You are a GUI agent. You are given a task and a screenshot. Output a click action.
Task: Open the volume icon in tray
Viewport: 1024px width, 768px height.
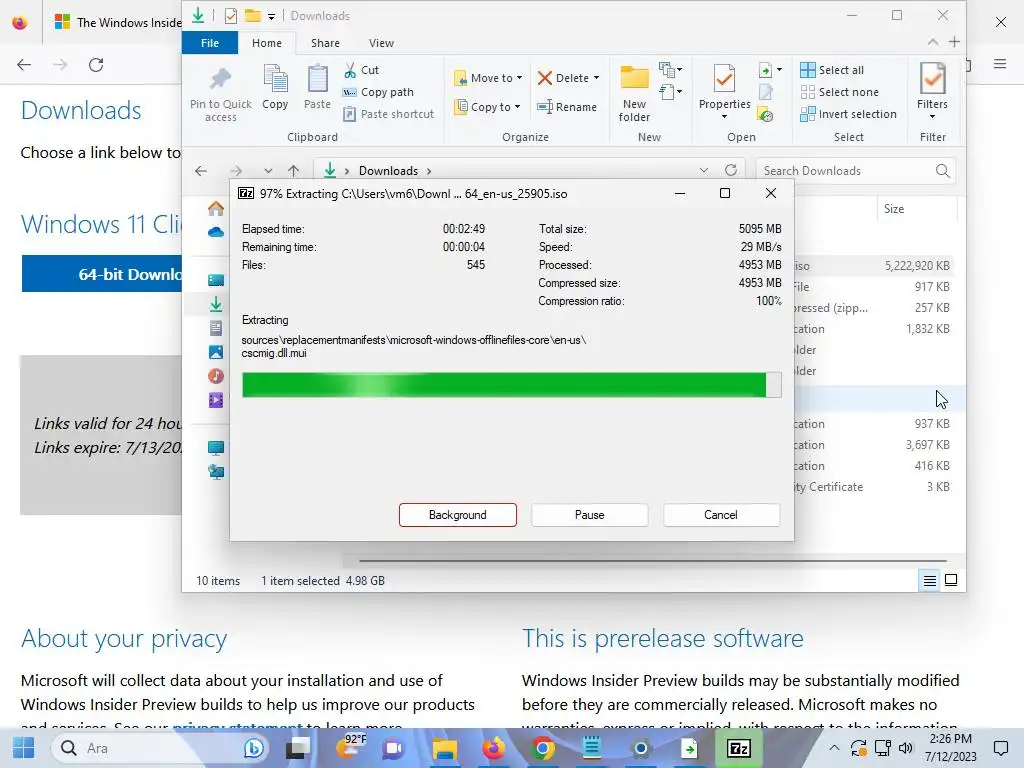[x=905, y=748]
